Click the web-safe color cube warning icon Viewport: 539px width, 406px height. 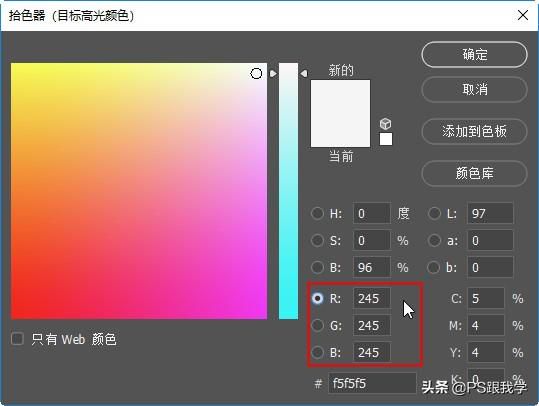click(x=385, y=124)
